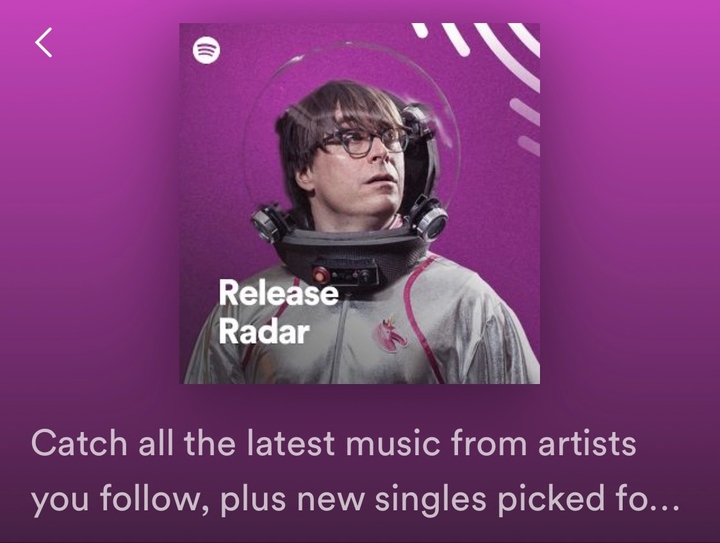Click the right helmet connector valve
The image size is (720, 543).
pyautogui.click(x=429, y=220)
